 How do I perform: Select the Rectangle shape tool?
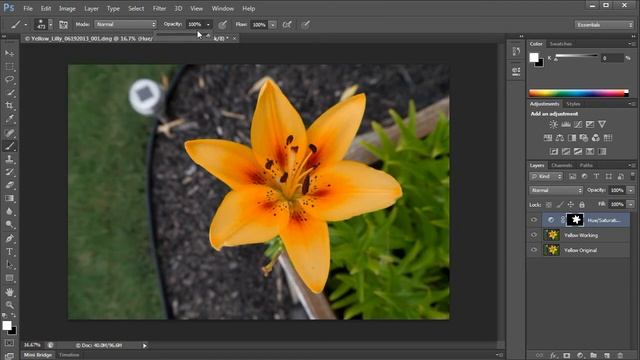9,278
